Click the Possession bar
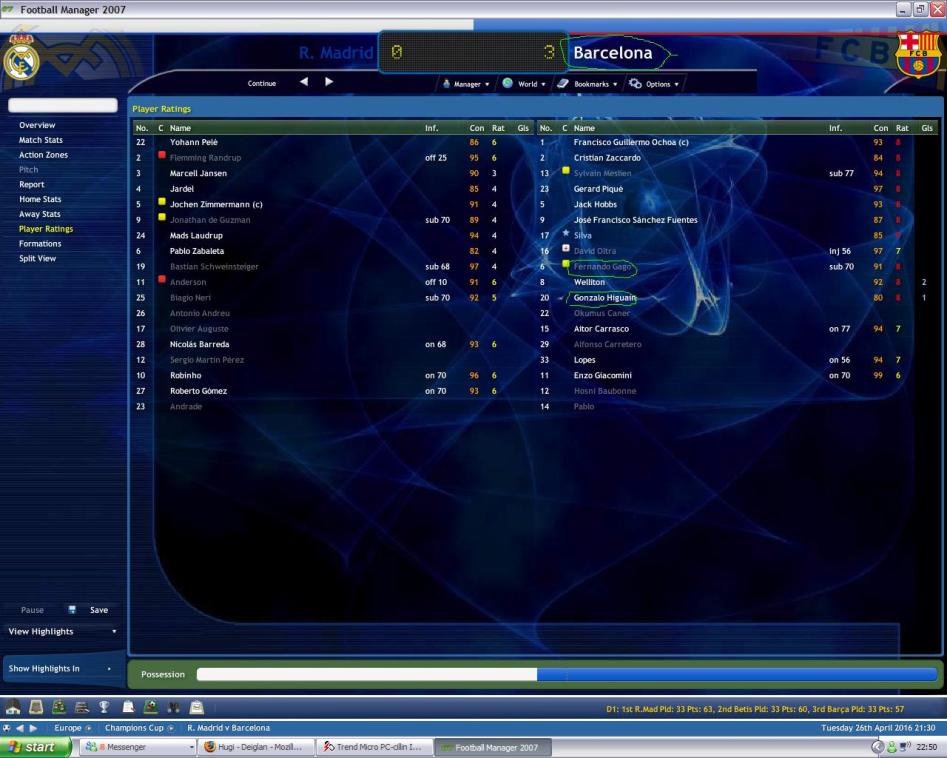Image resolution: width=947 pixels, height=758 pixels. coord(567,674)
